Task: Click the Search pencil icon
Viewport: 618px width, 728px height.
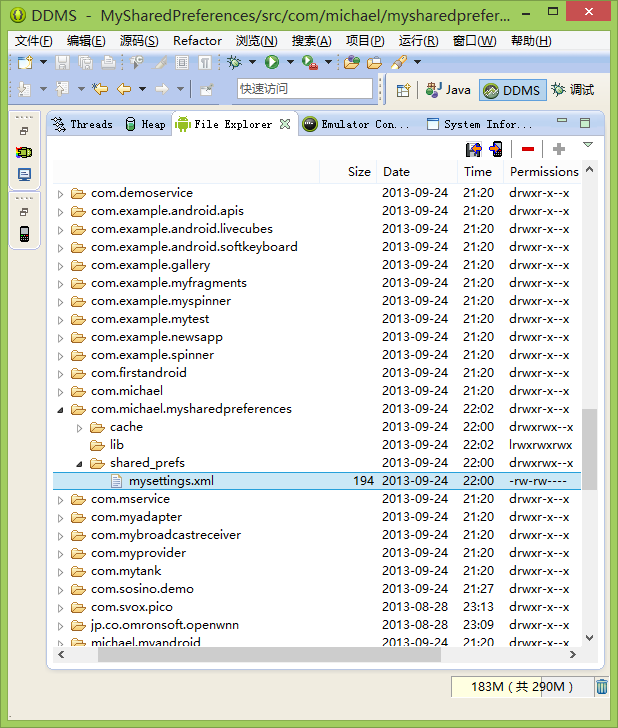Action: 399,62
